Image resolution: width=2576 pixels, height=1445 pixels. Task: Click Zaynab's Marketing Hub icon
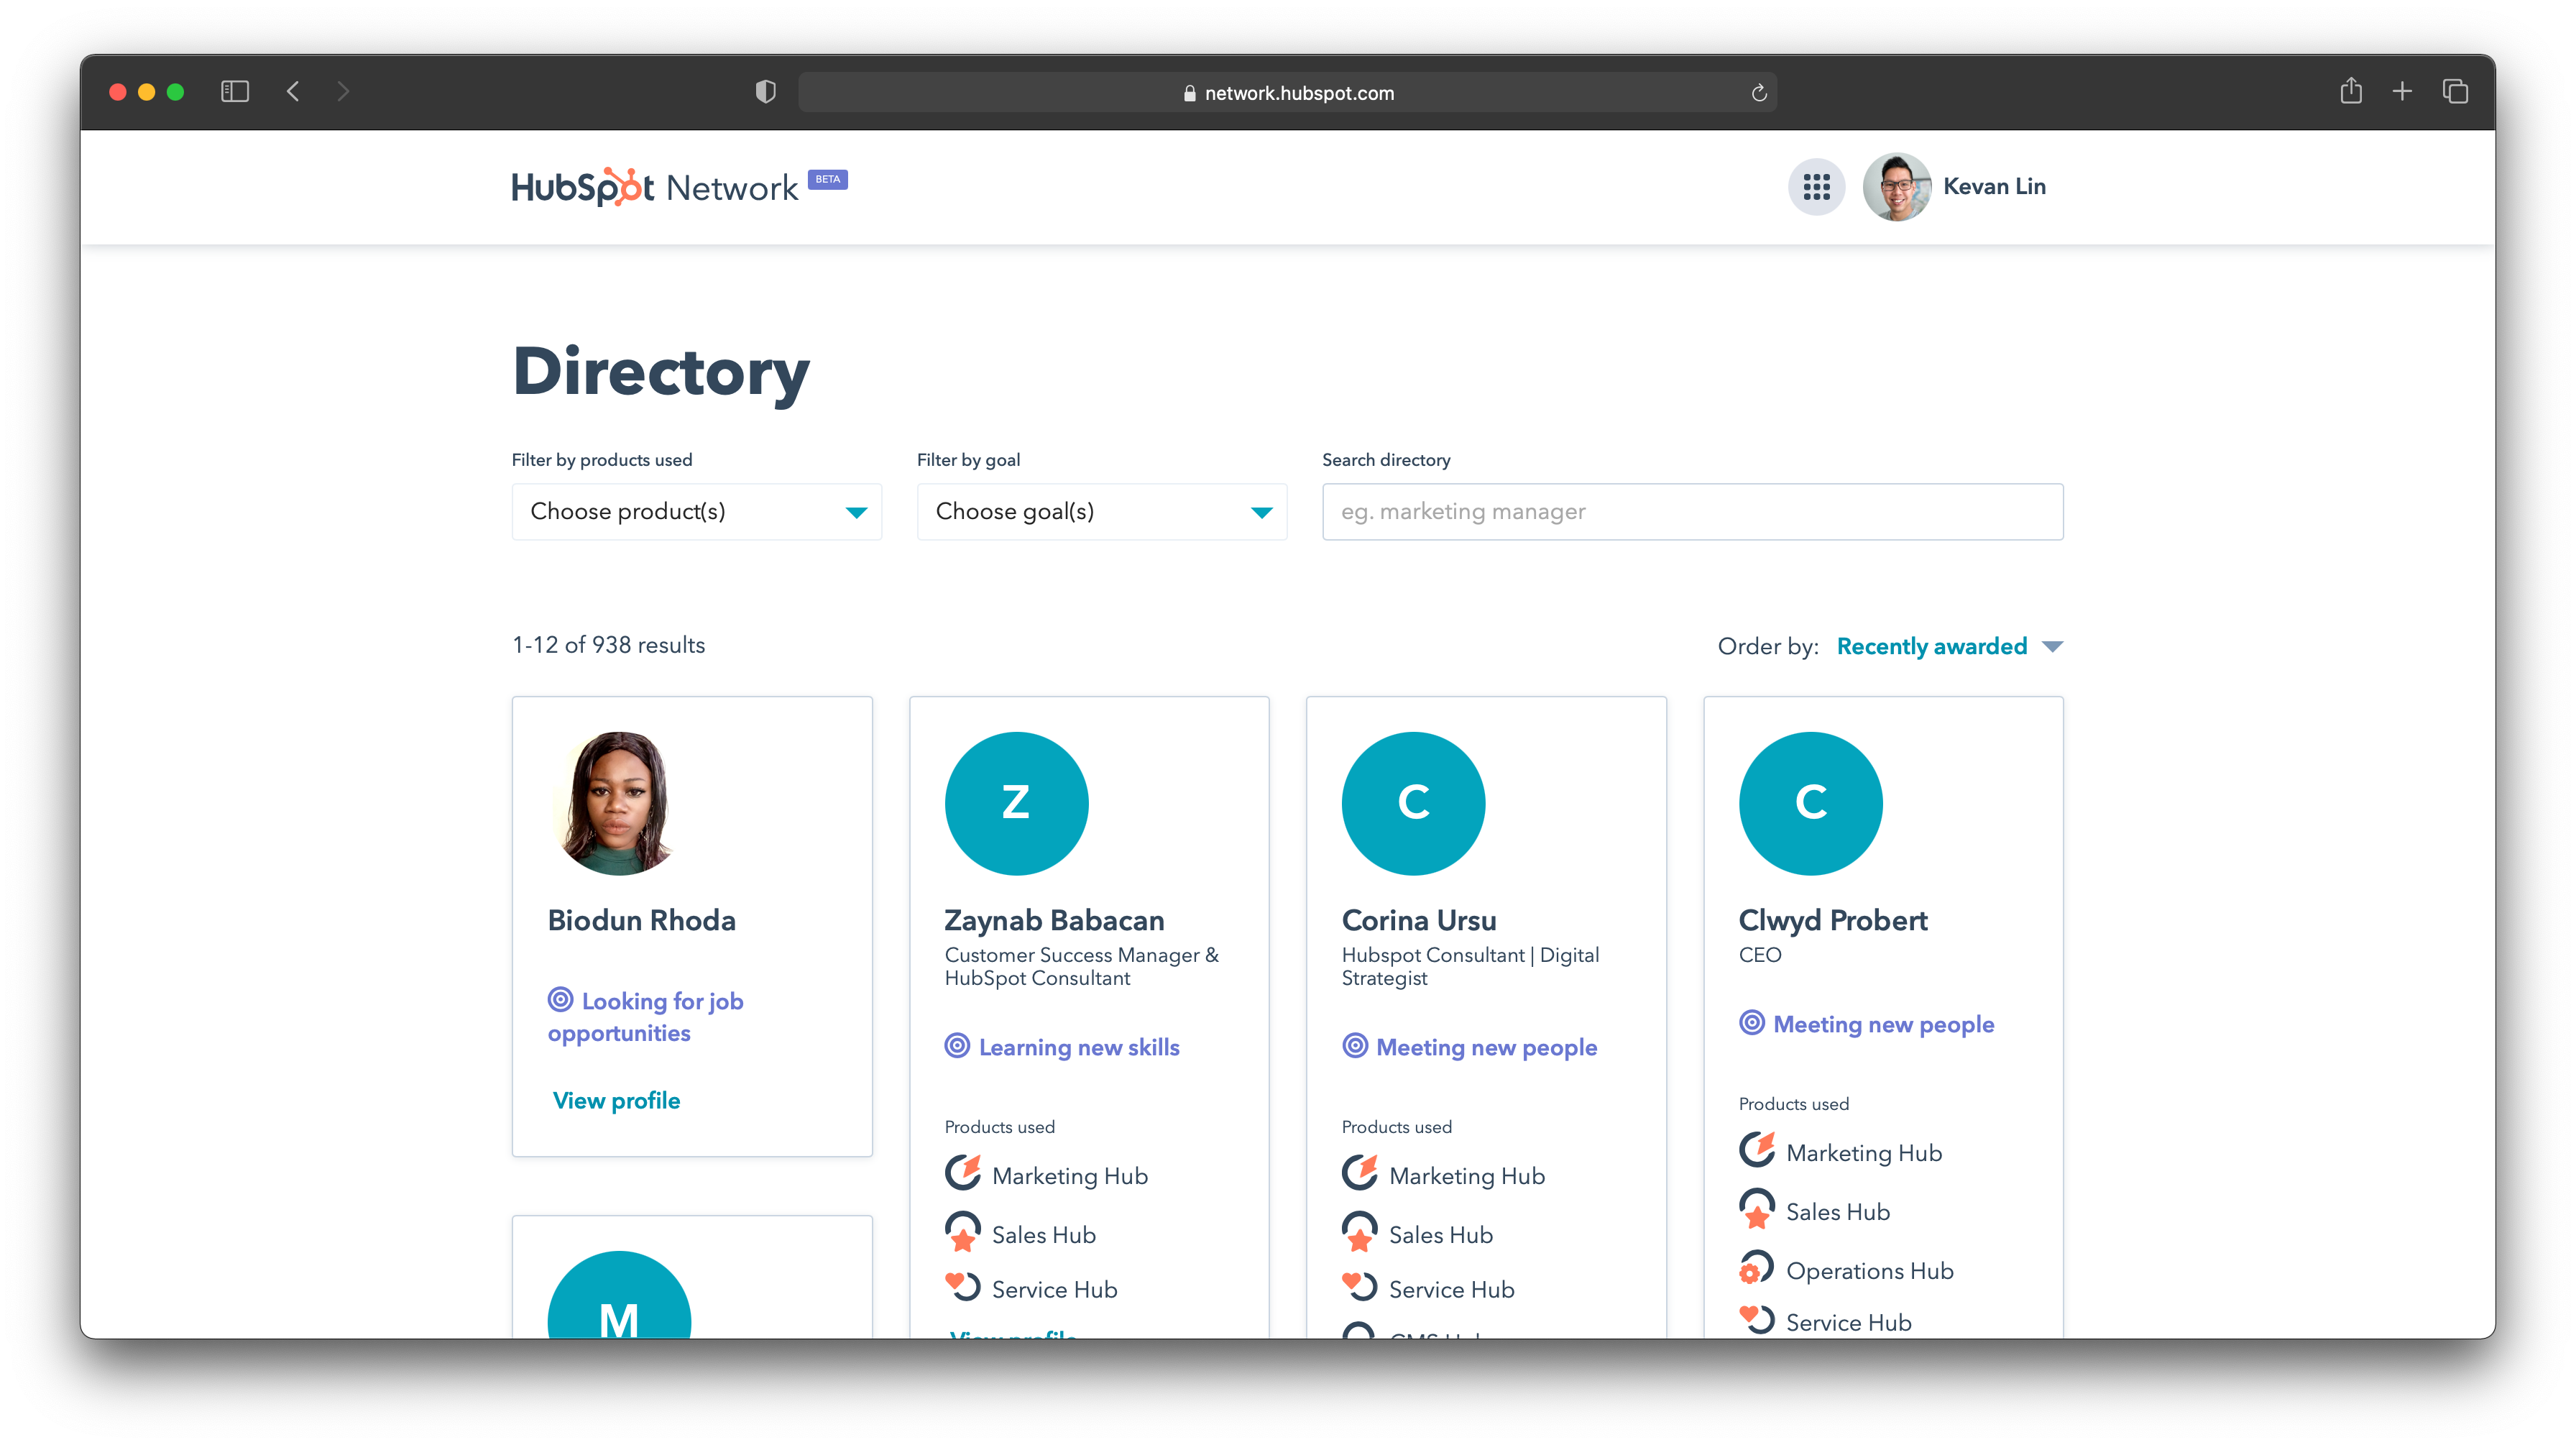pyautogui.click(x=963, y=1173)
